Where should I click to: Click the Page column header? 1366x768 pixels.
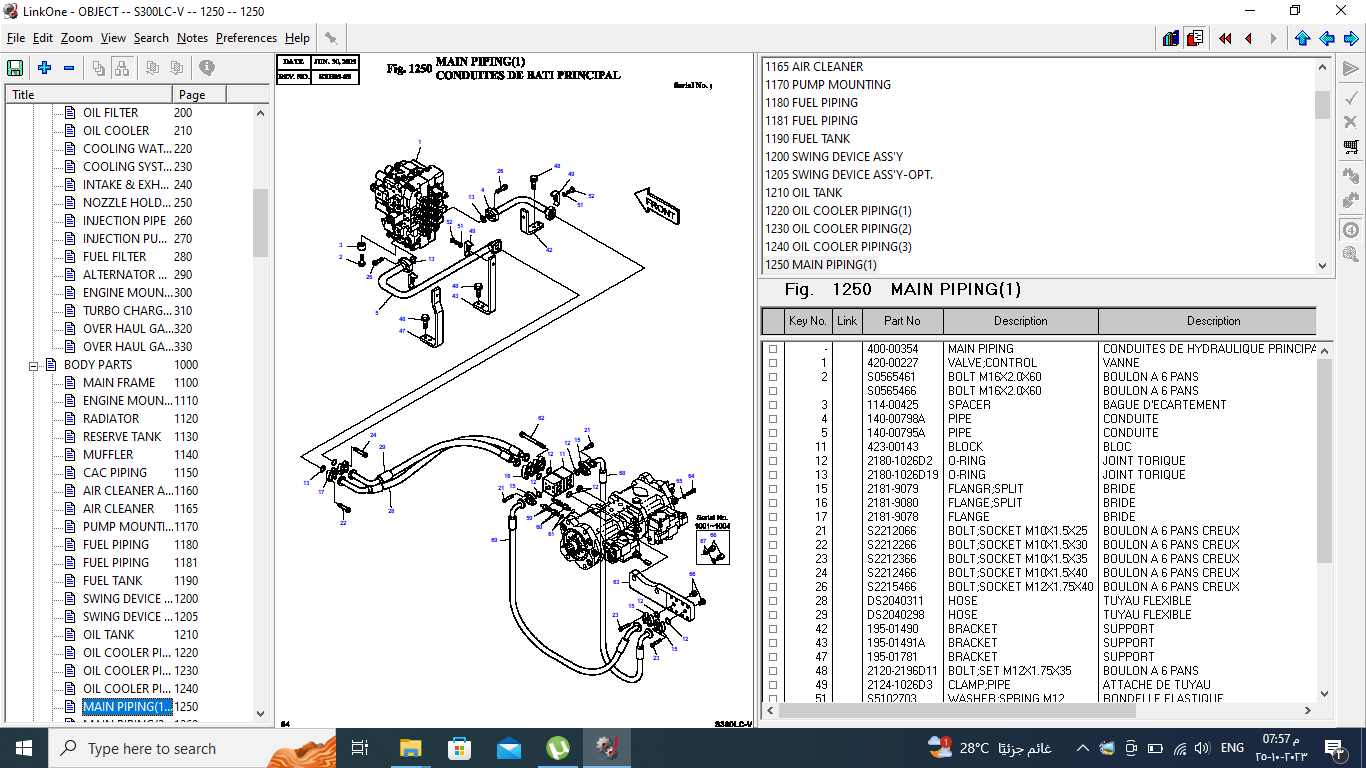(x=200, y=94)
